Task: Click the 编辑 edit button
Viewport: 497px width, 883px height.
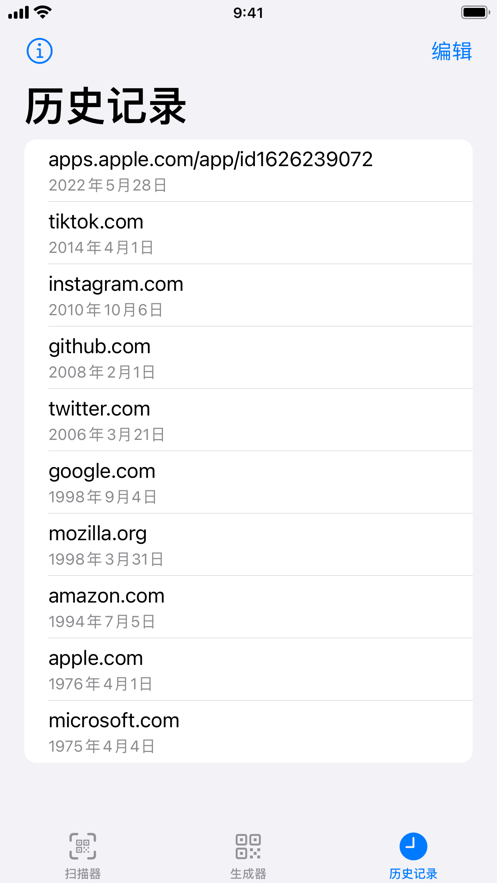Action: coord(451,51)
